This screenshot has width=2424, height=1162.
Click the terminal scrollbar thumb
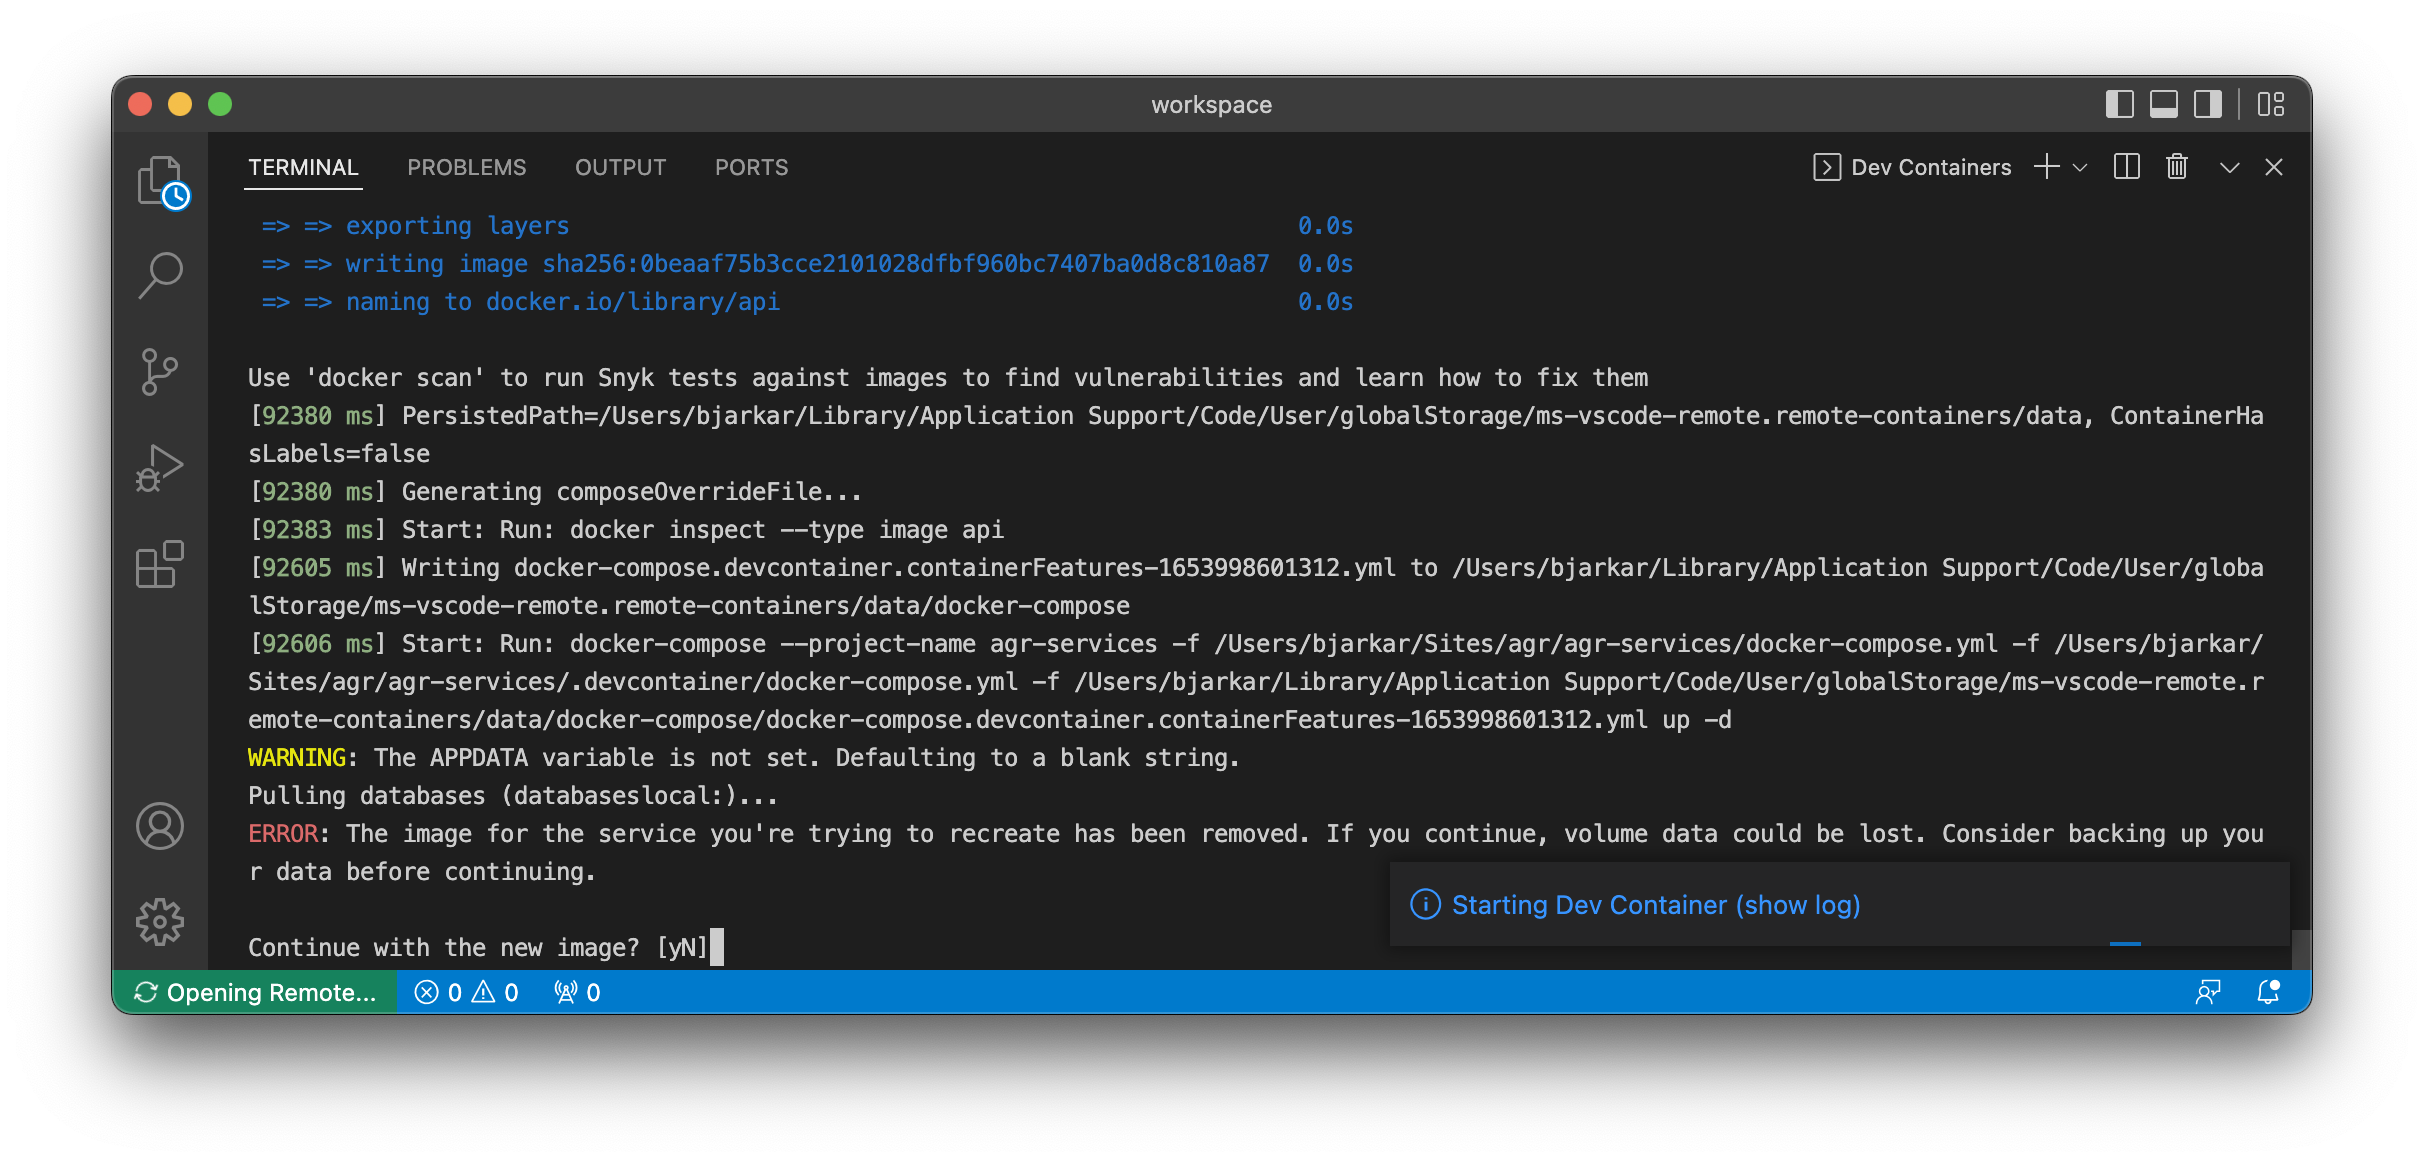[2300, 949]
